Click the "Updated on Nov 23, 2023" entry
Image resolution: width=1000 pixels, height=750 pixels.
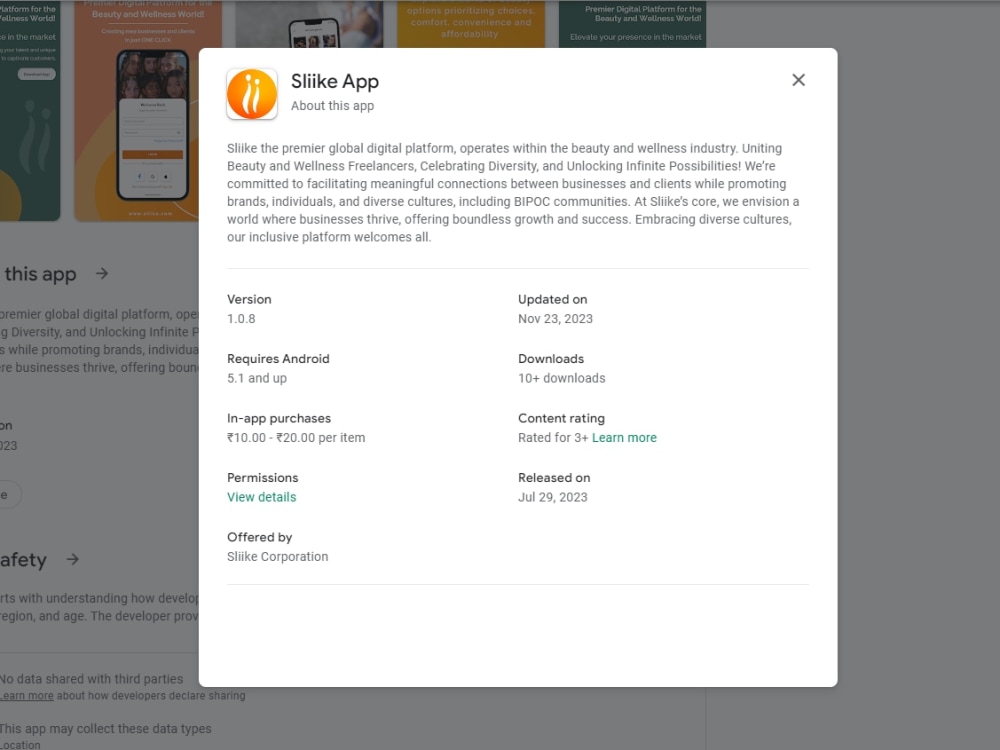[556, 308]
